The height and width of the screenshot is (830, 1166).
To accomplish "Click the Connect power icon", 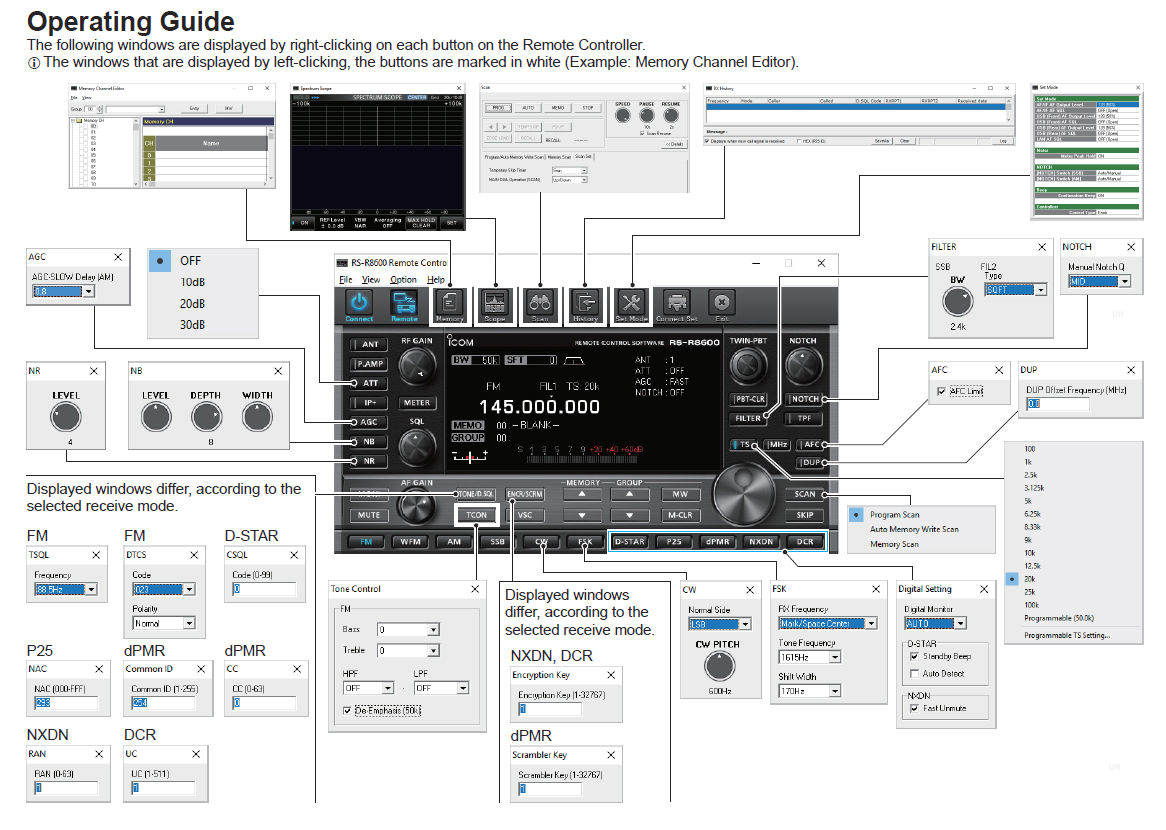I will [359, 304].
